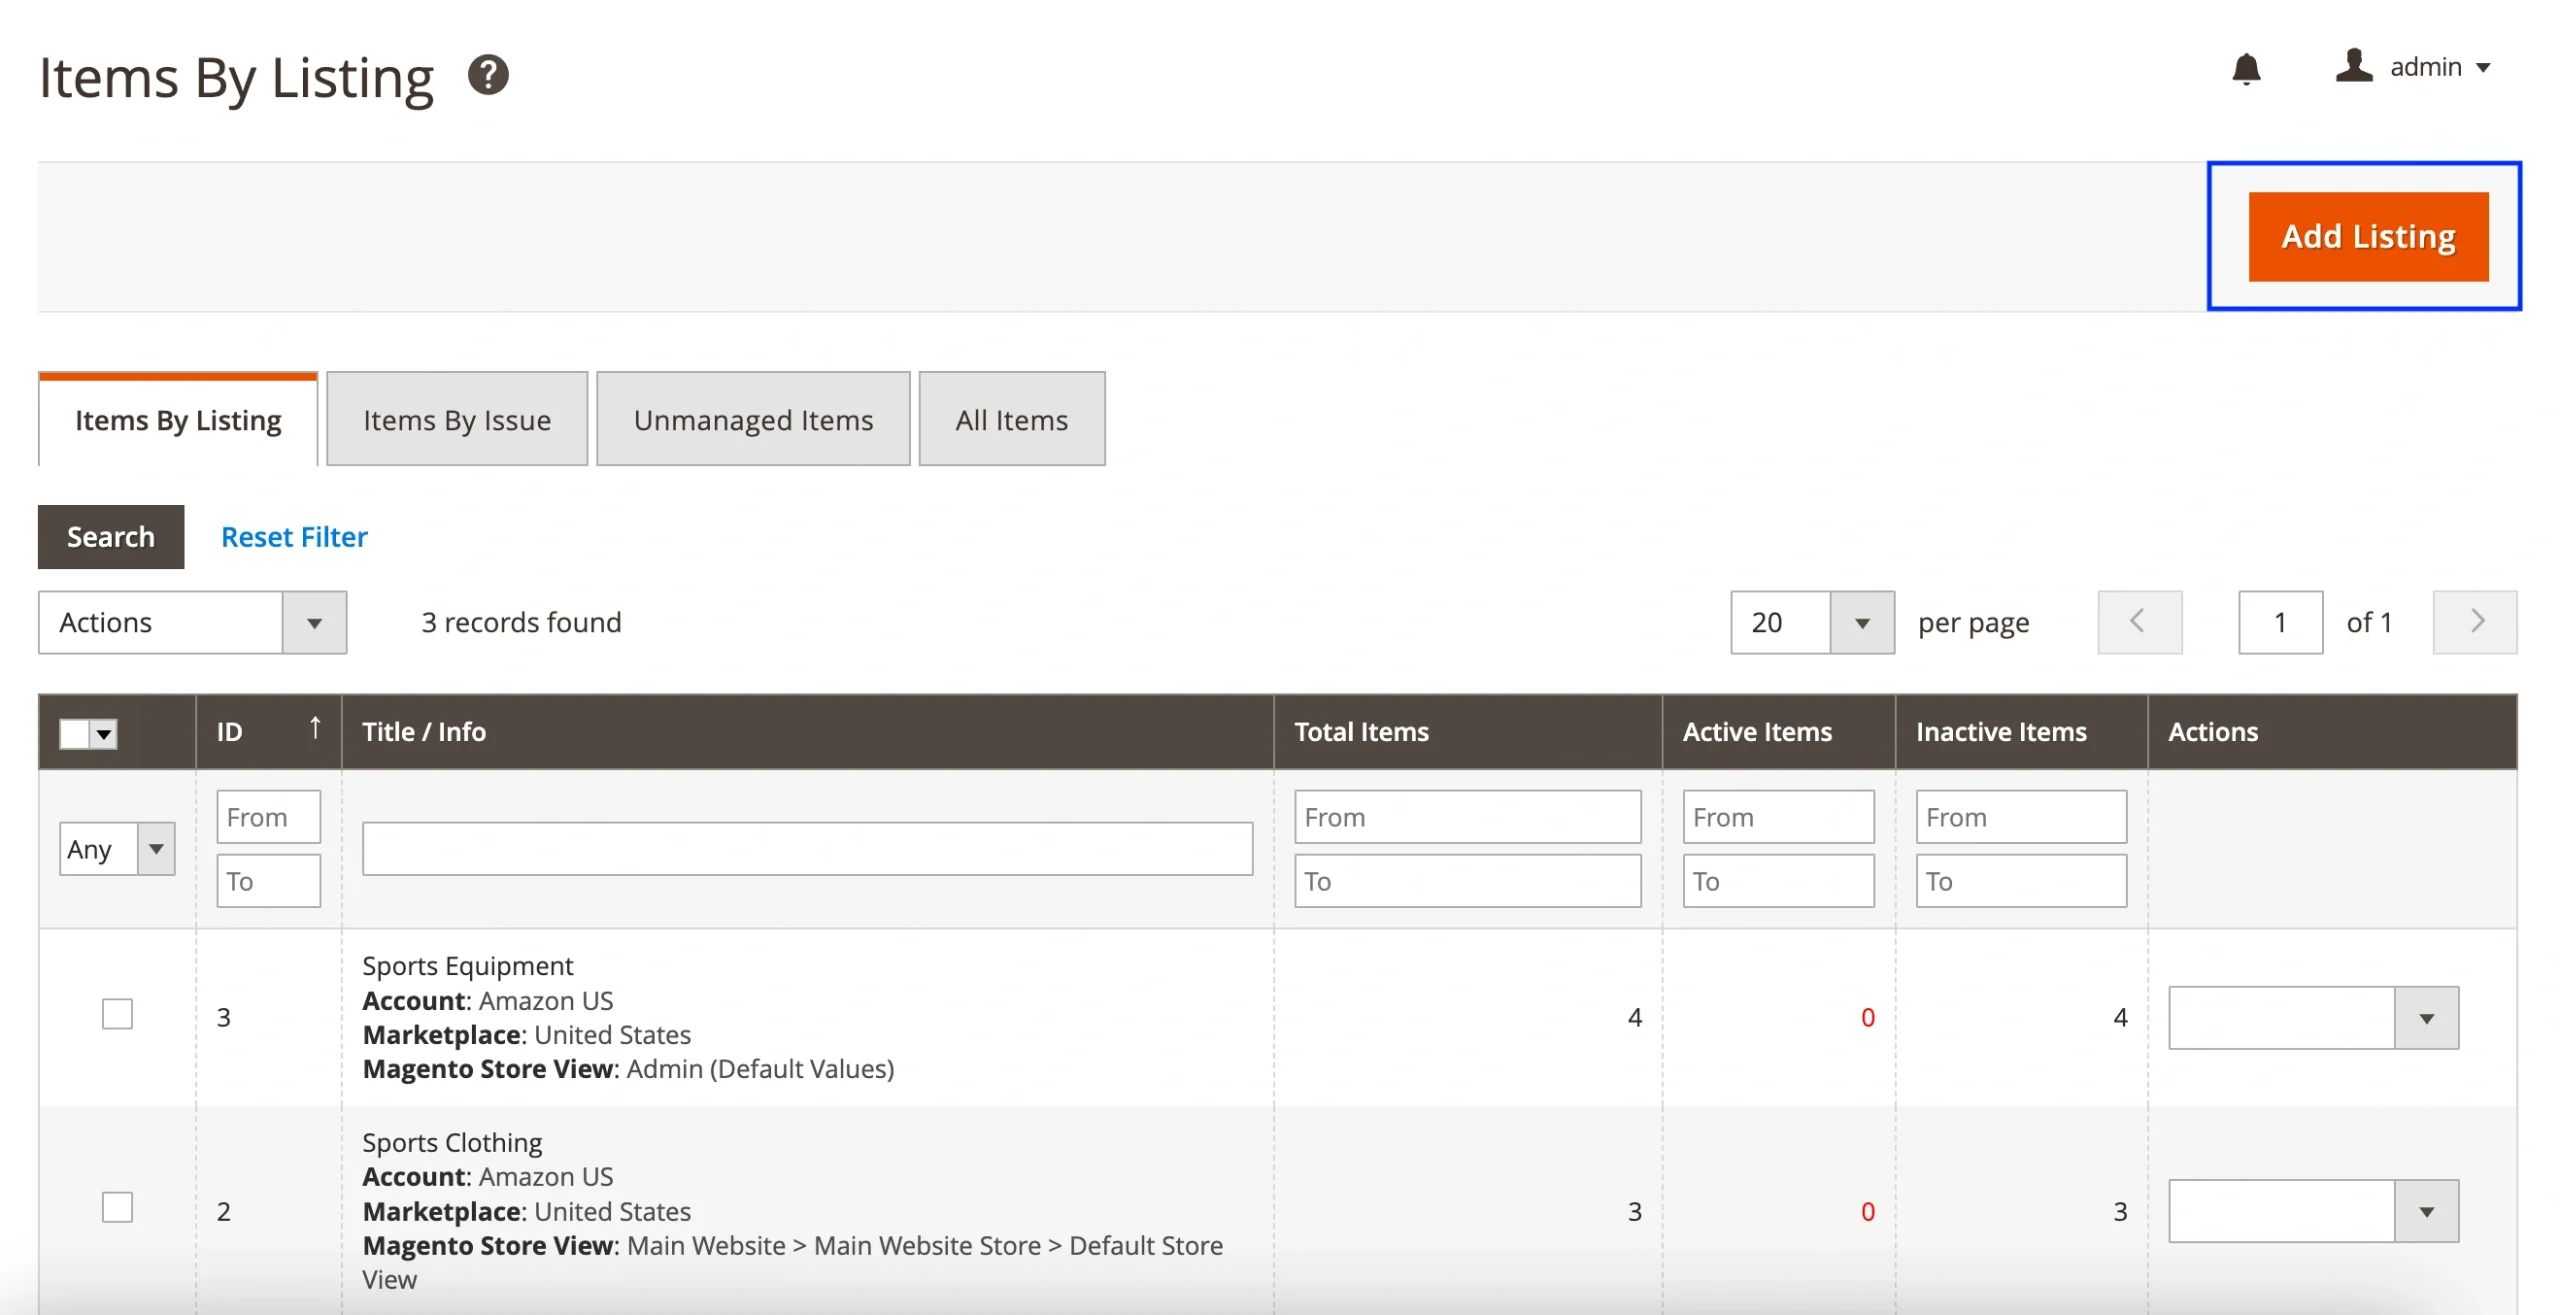The image size is (2560, 1315).
Task: Switch to the Items By Issue tab
Action: pyautogui.click(x=456, y=419)
